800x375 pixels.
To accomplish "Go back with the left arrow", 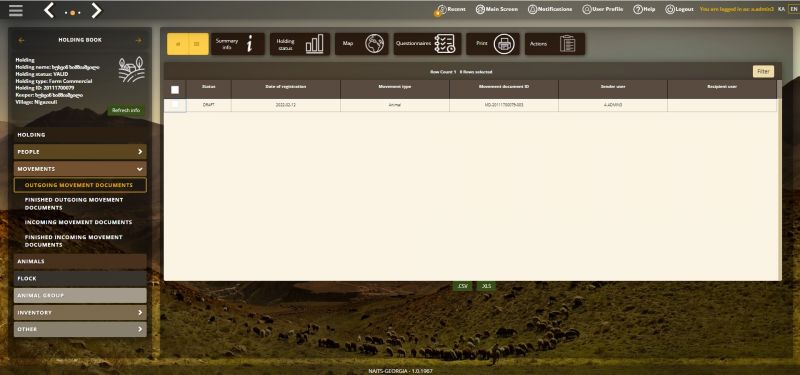I will click(x=49, y=10).
